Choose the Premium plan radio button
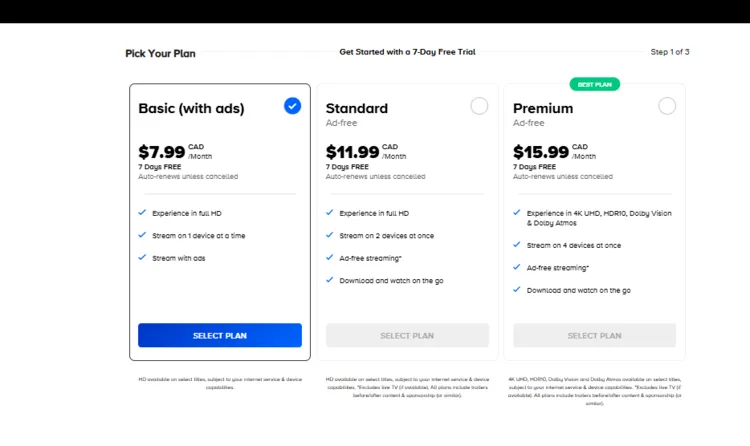Image resolution: width=750 pixels, height=446 pixels. (667, 106)
